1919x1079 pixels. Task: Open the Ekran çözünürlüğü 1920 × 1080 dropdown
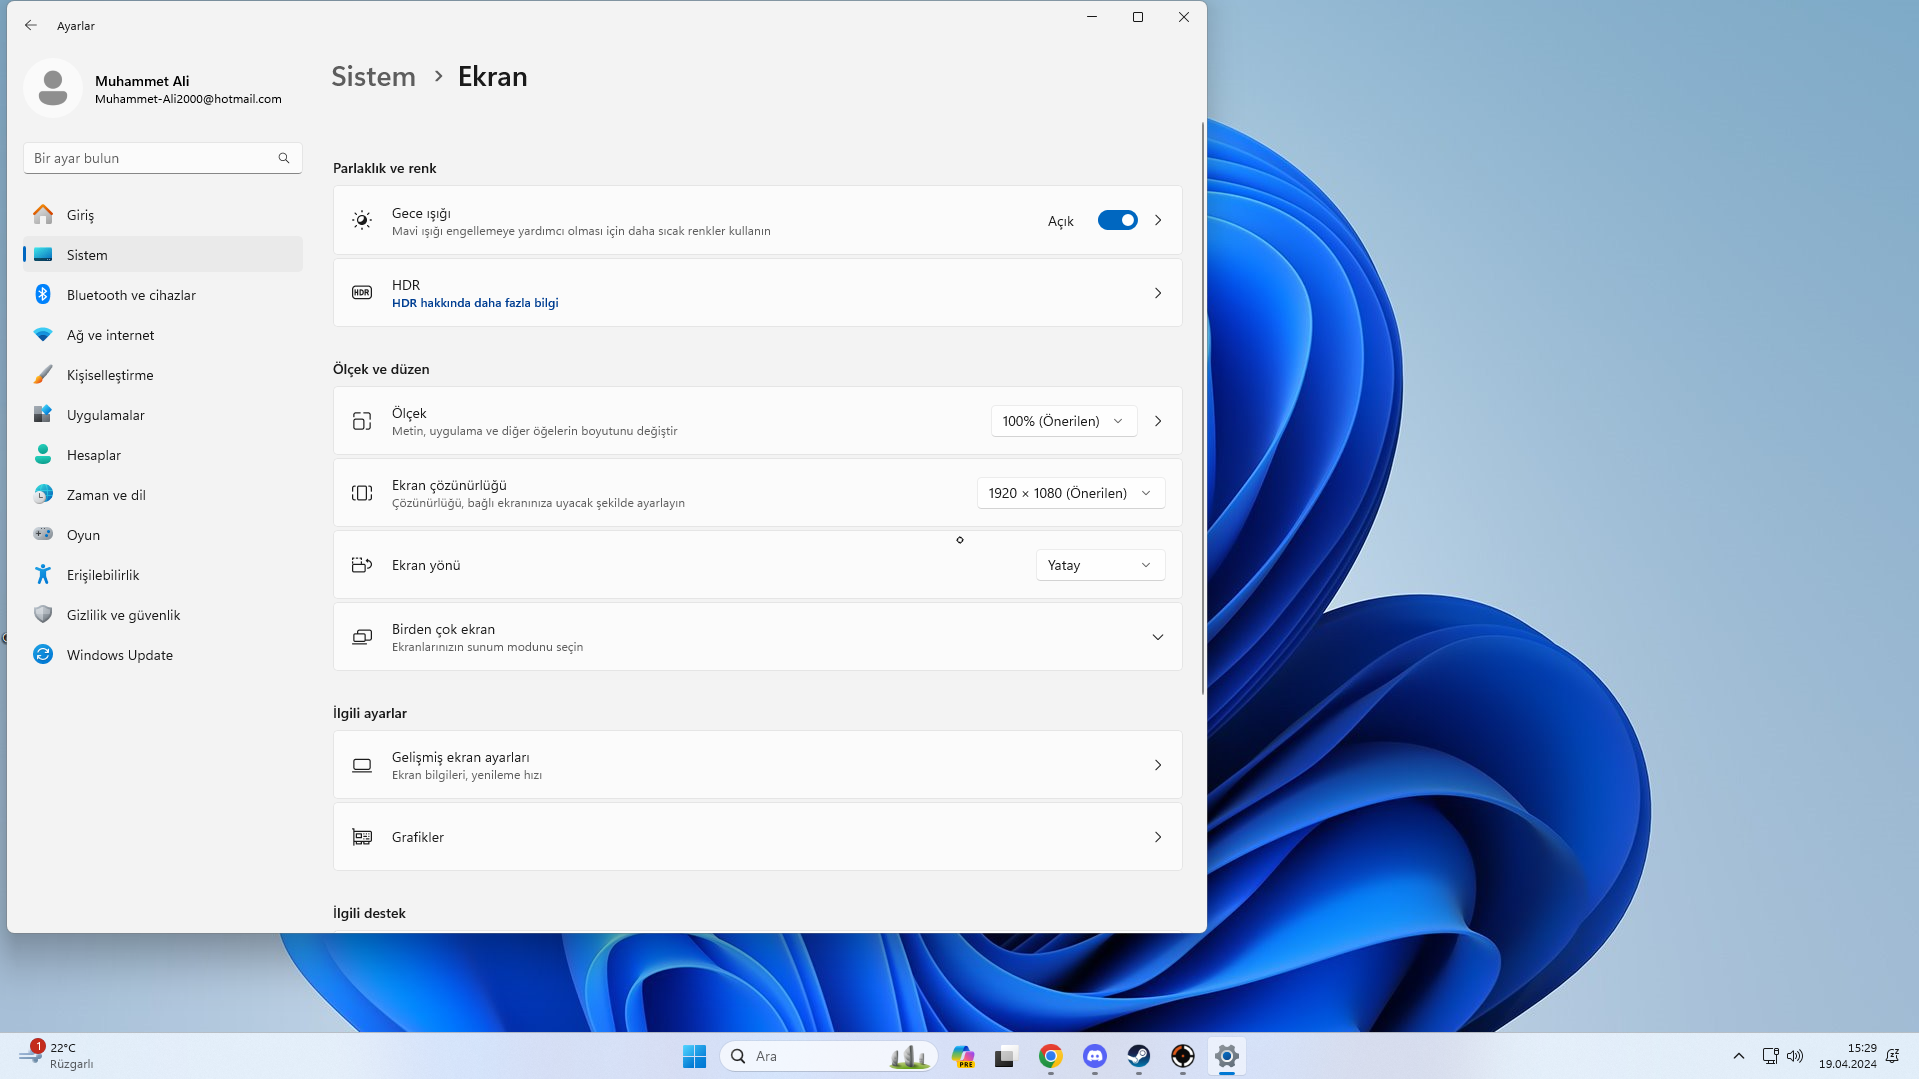click(1070, 493)
